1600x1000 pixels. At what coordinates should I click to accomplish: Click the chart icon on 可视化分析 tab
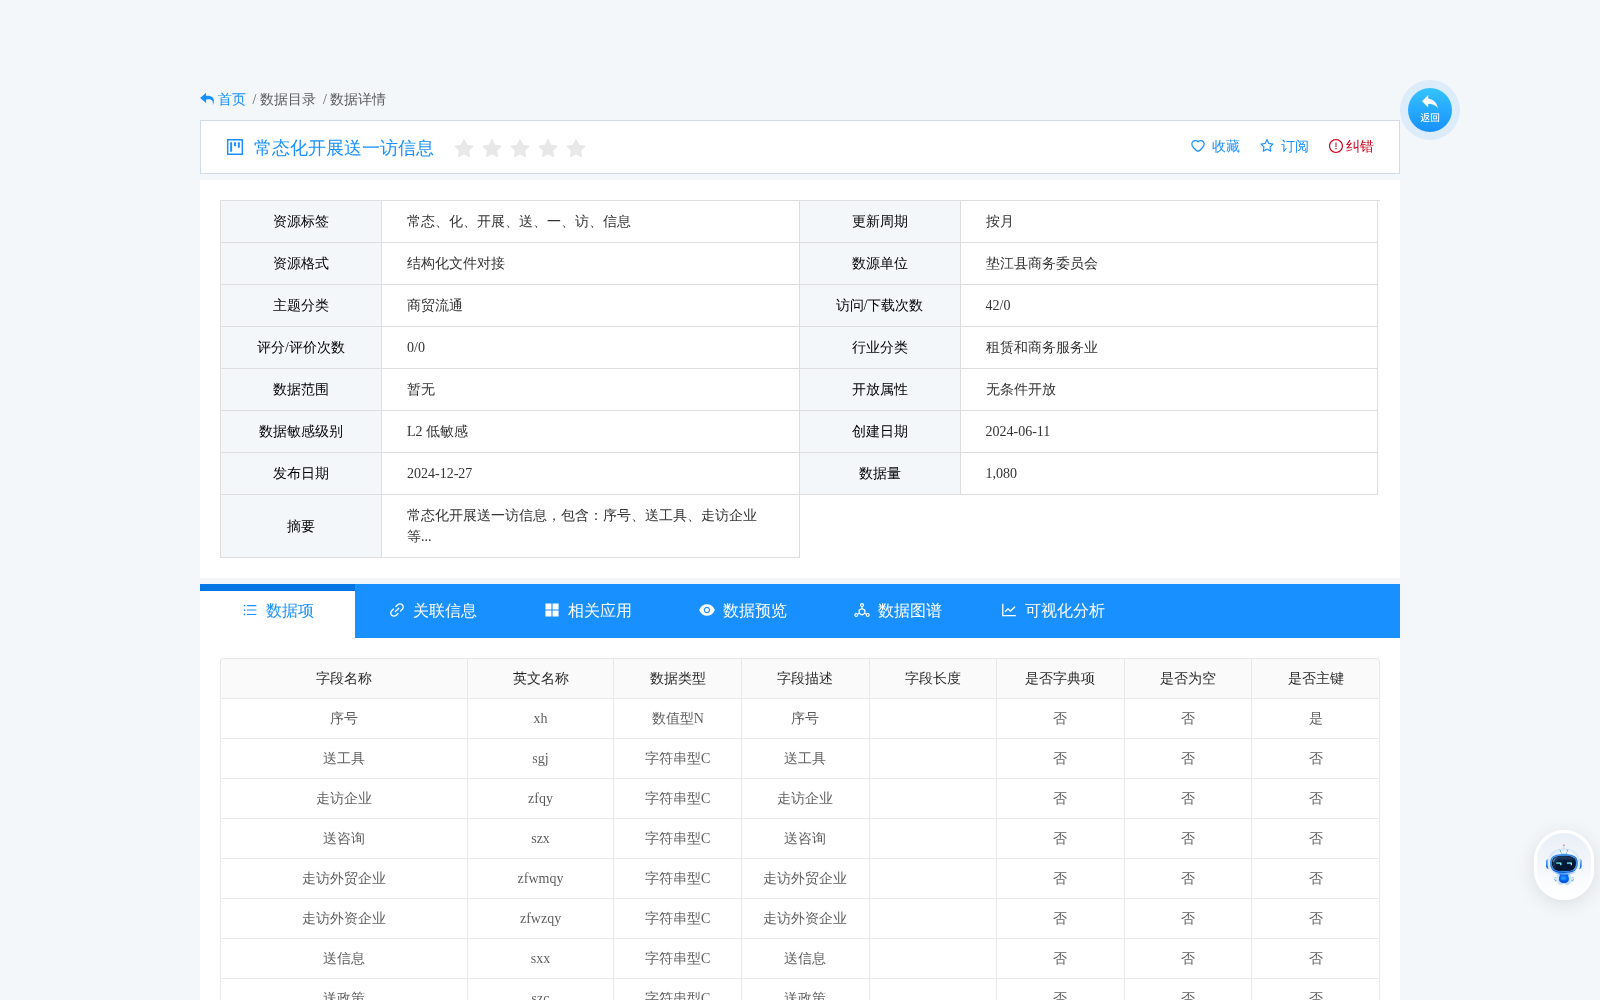coord(1009,610)
